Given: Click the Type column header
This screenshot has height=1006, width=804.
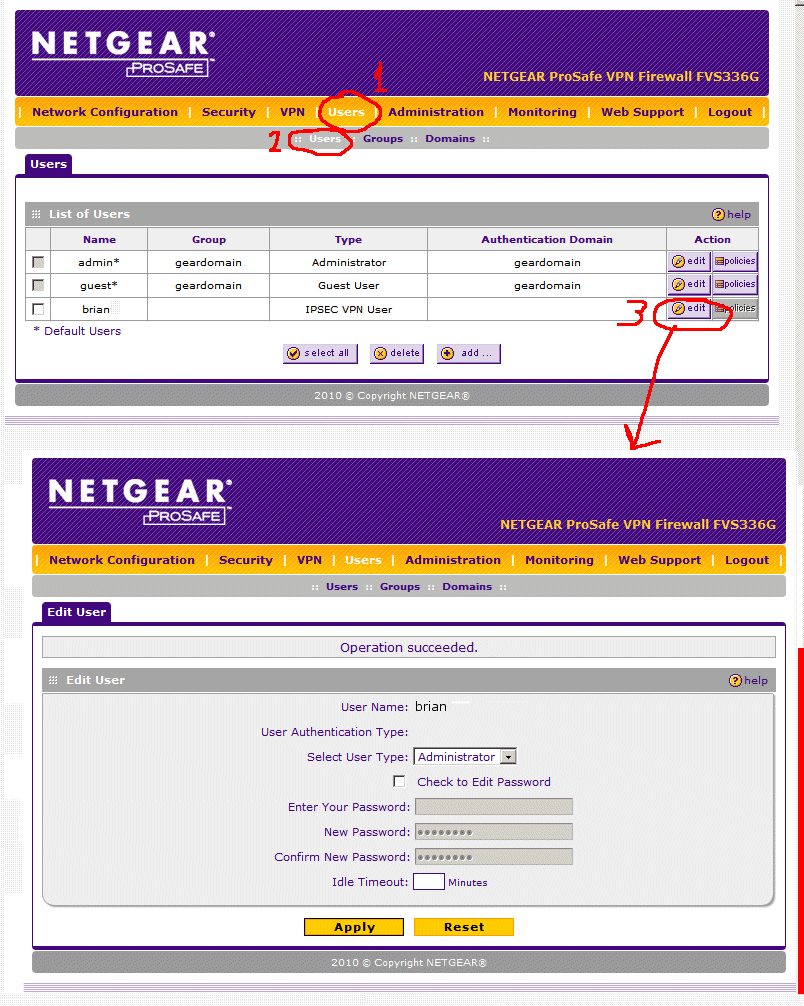Looking at the screenshot, I should pos(348,239).
